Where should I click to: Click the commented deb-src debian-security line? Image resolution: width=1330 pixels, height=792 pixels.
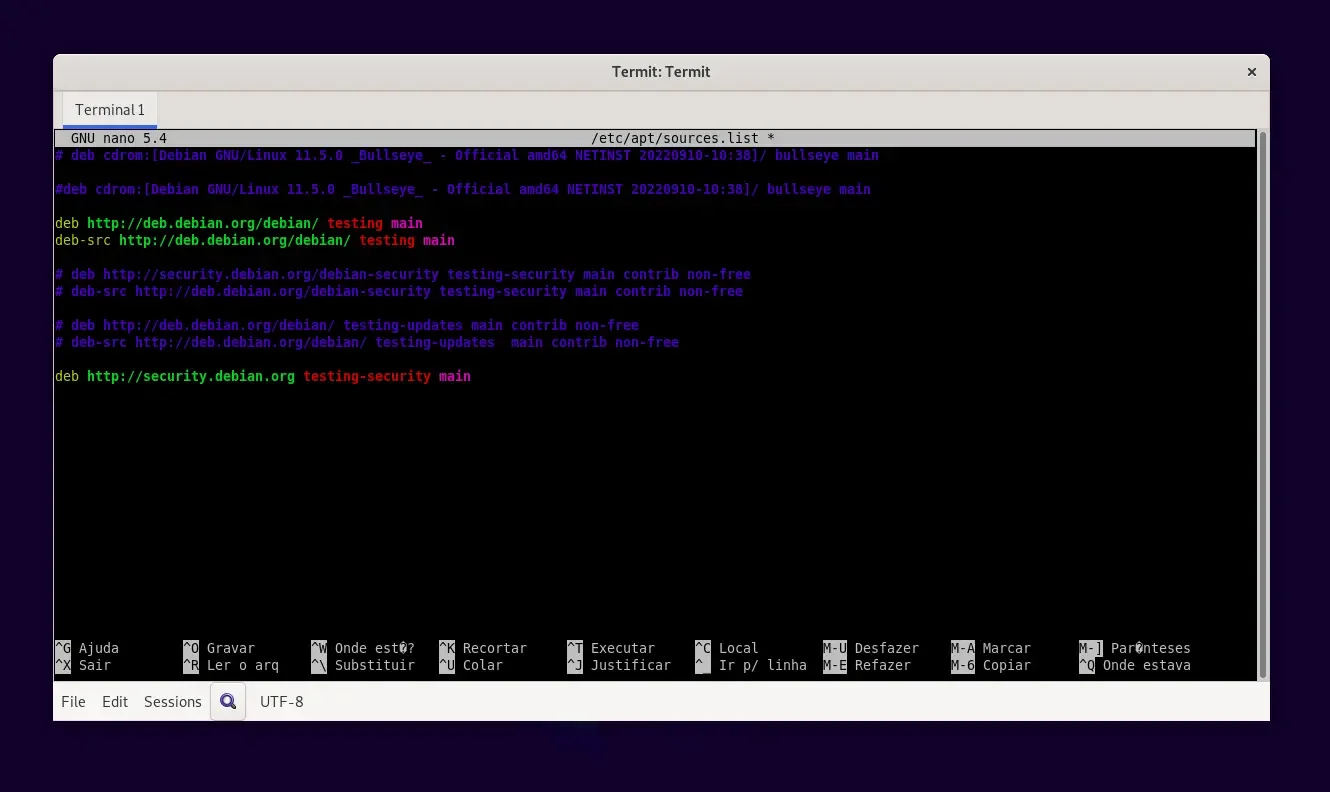click(399, 291)
